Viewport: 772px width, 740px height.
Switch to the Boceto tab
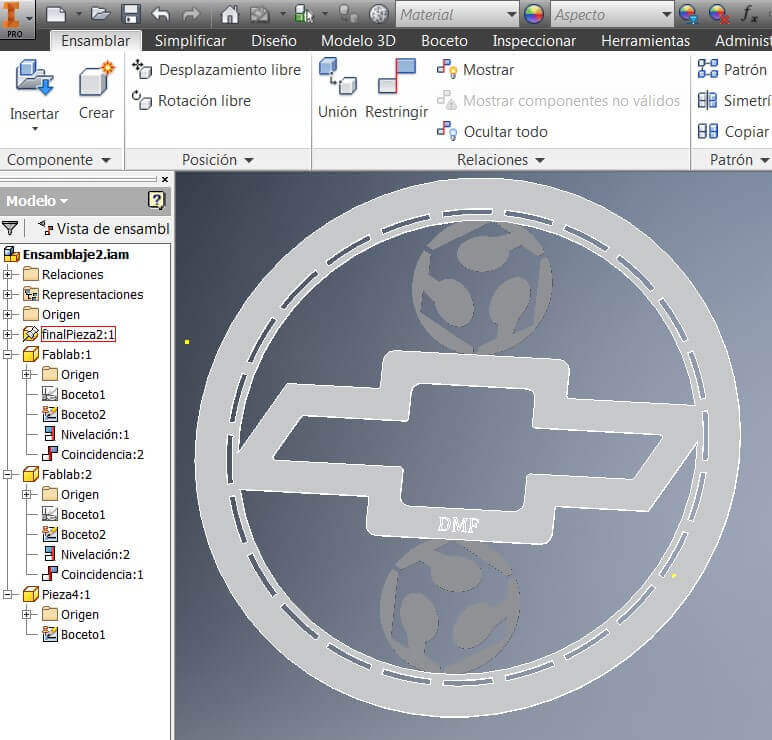444,40
